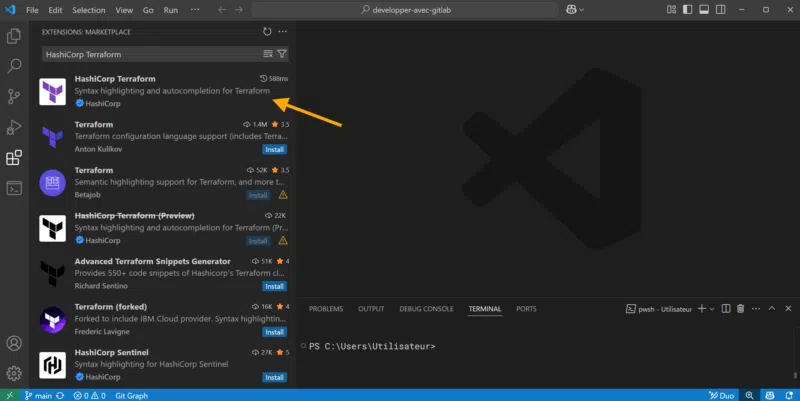Switch to the PROBLEMS tab
The height and width of the screenshot is (401, 800).
326,309
